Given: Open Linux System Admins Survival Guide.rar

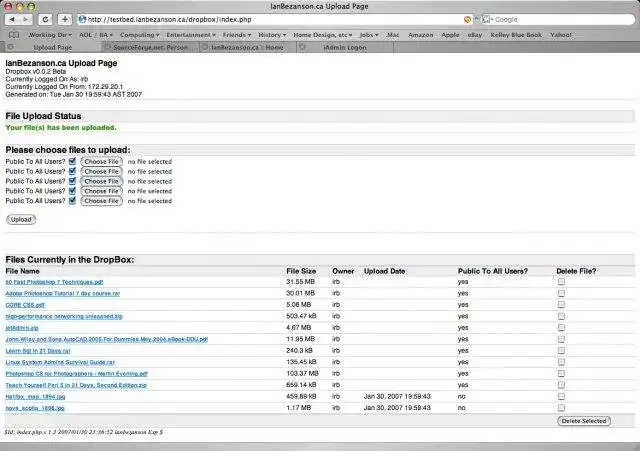Looking at the screenshot, I should tap(60, 362).
